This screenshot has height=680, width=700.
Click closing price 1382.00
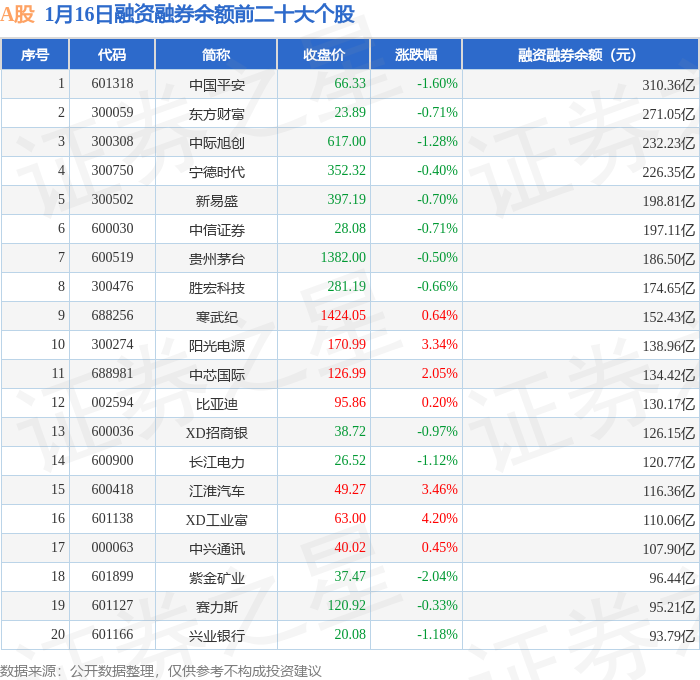pyautogui.click(x=343, y=258)
